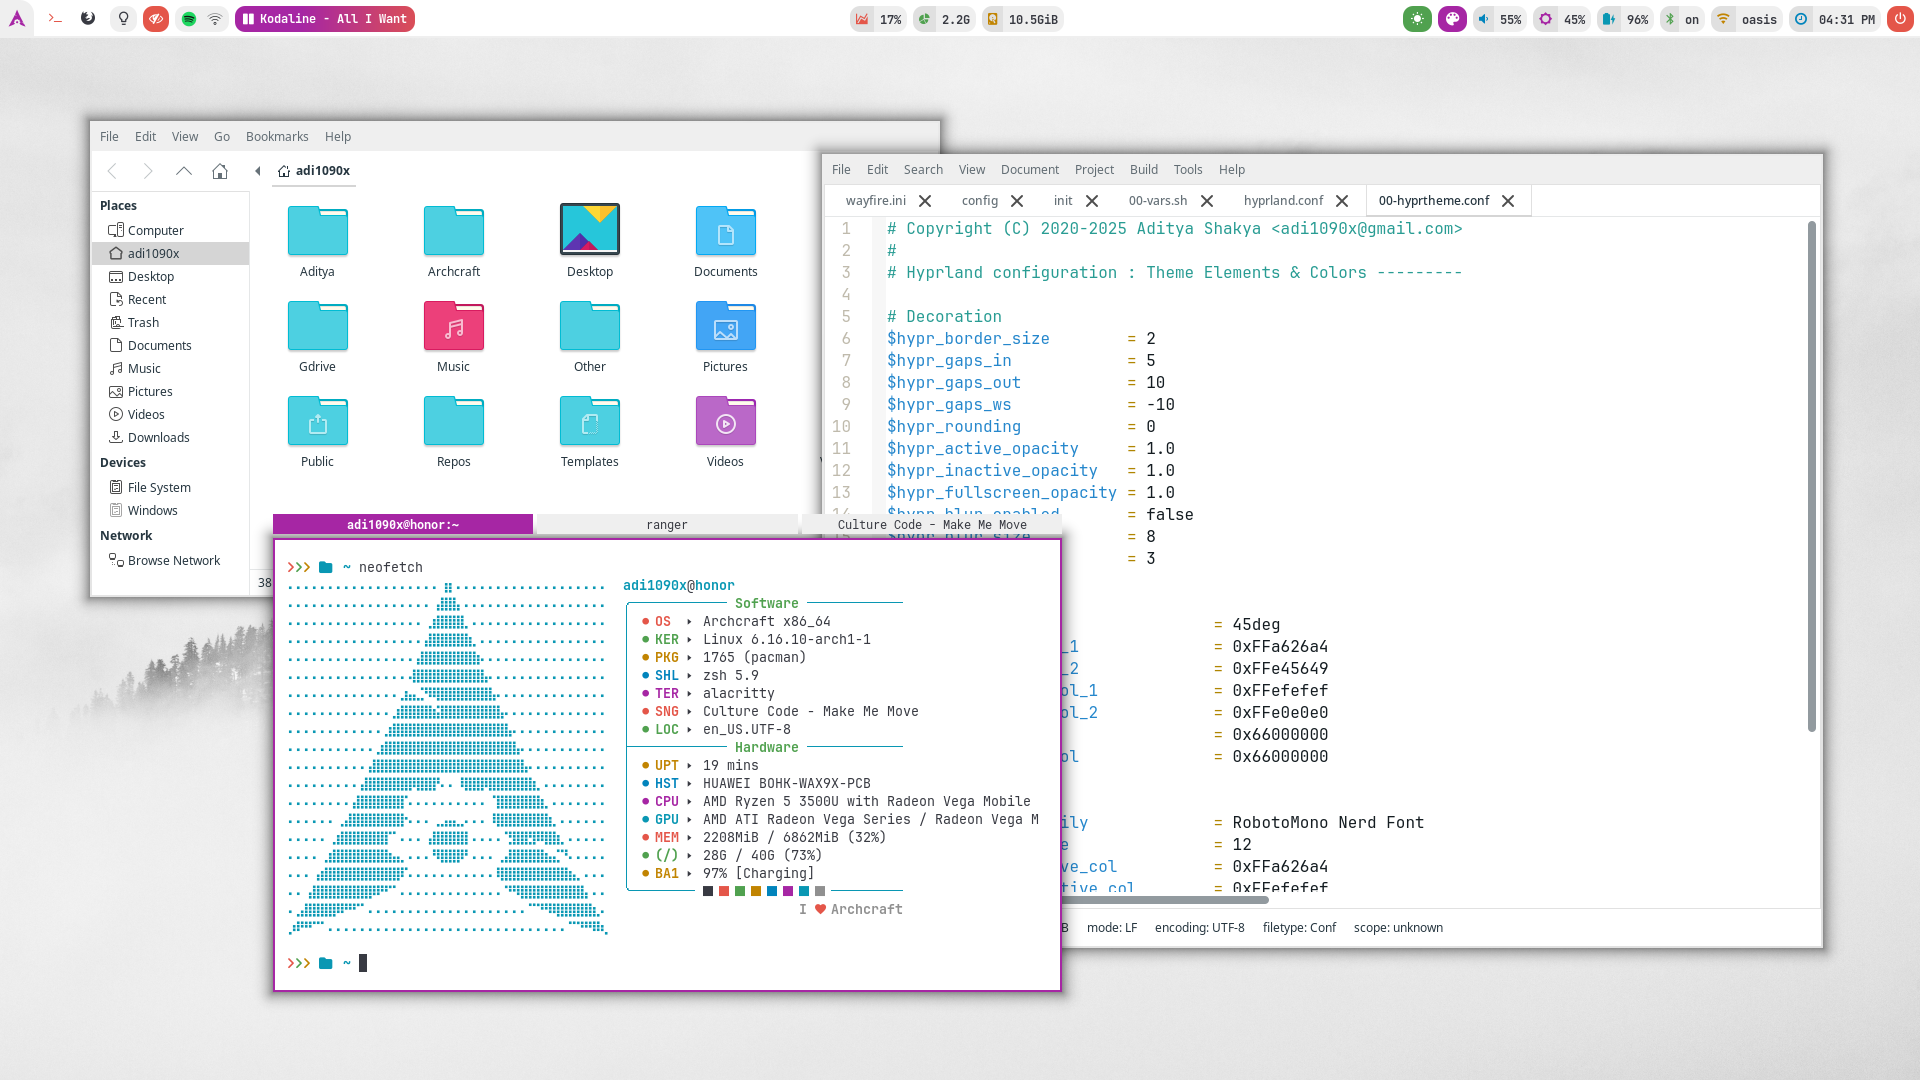Viewport: 1920px width, 1080px height.
Task: Launch Firefox from the top bar
Action: [x=88, y=19]
